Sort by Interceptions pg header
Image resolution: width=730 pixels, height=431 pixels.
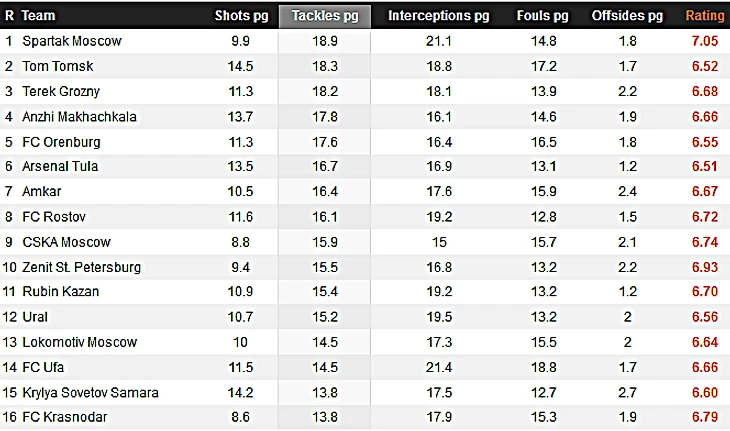click(x=439, y=16)
